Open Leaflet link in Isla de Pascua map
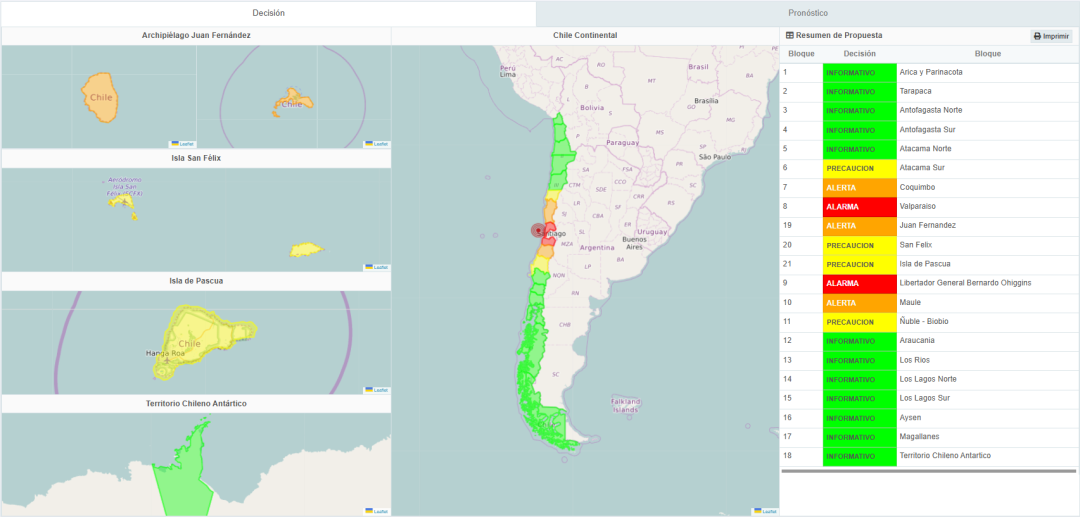1080x517 pixels. 377,390
